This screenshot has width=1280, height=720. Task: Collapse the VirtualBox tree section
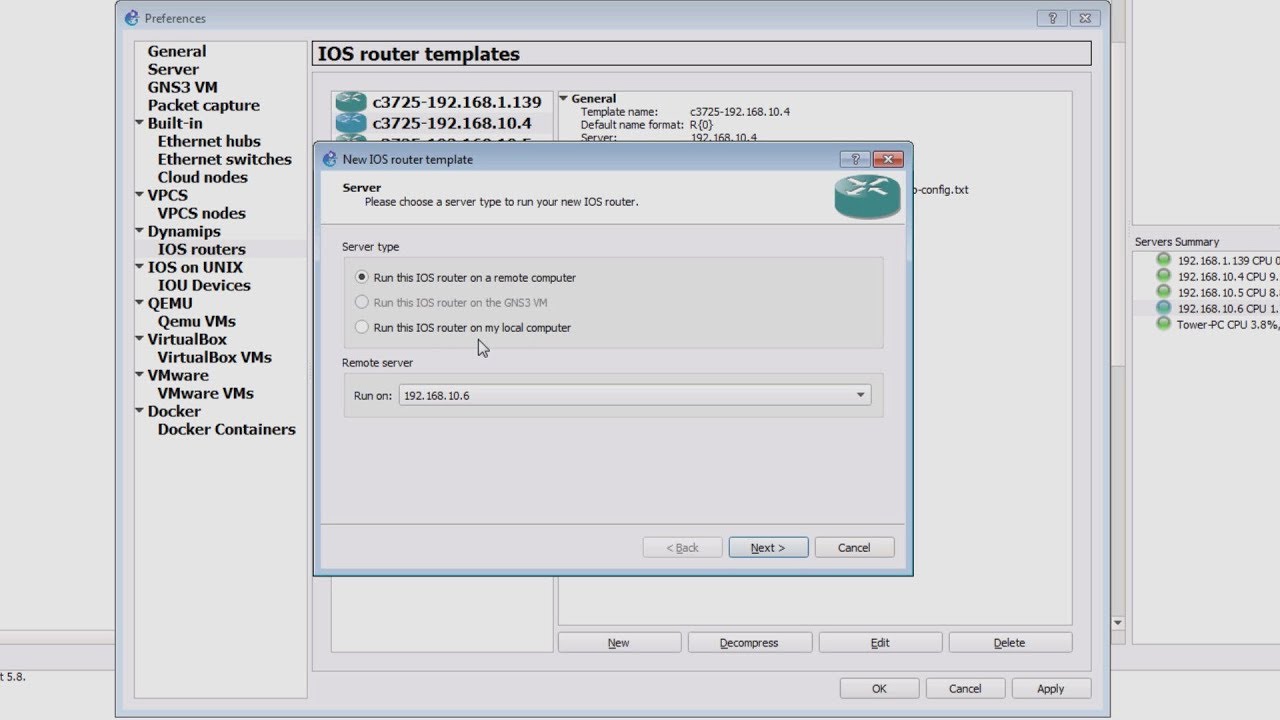click(139, 339)
